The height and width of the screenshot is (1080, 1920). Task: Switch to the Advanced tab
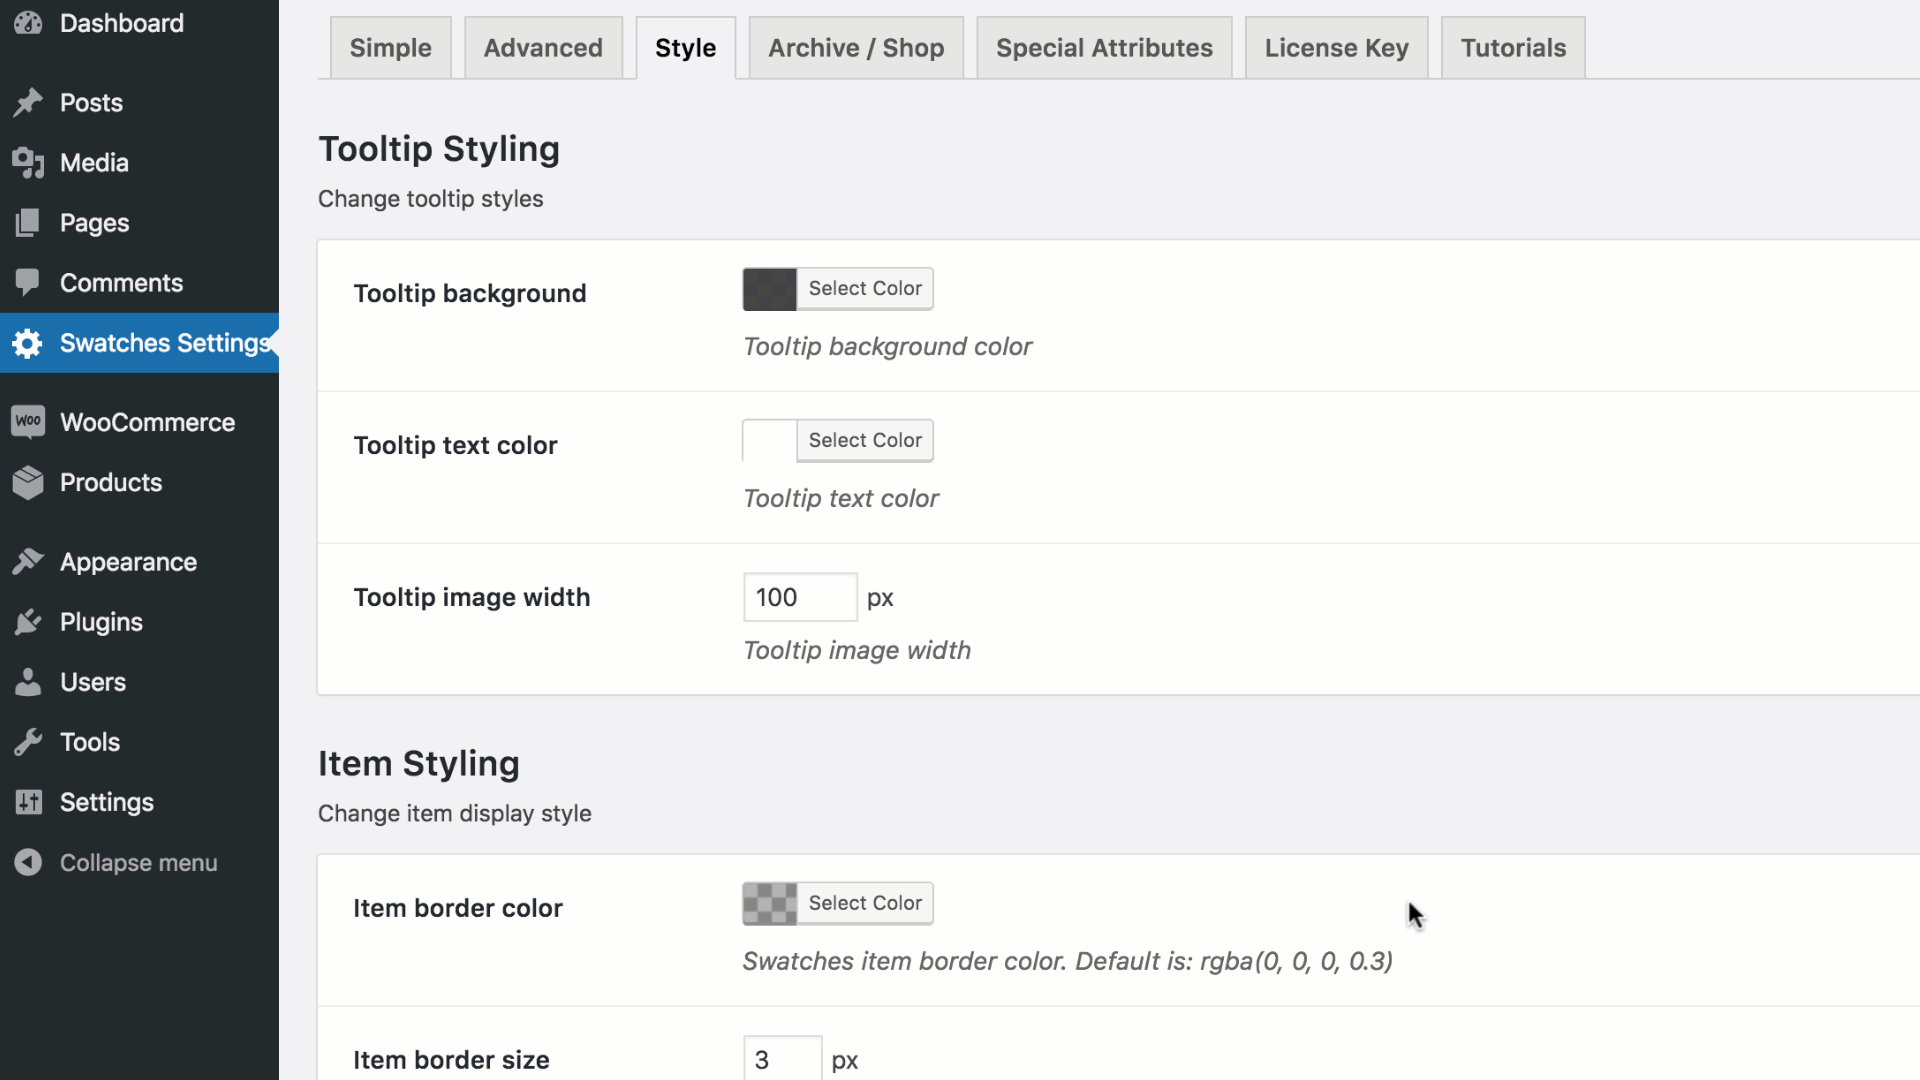(543, 47)
